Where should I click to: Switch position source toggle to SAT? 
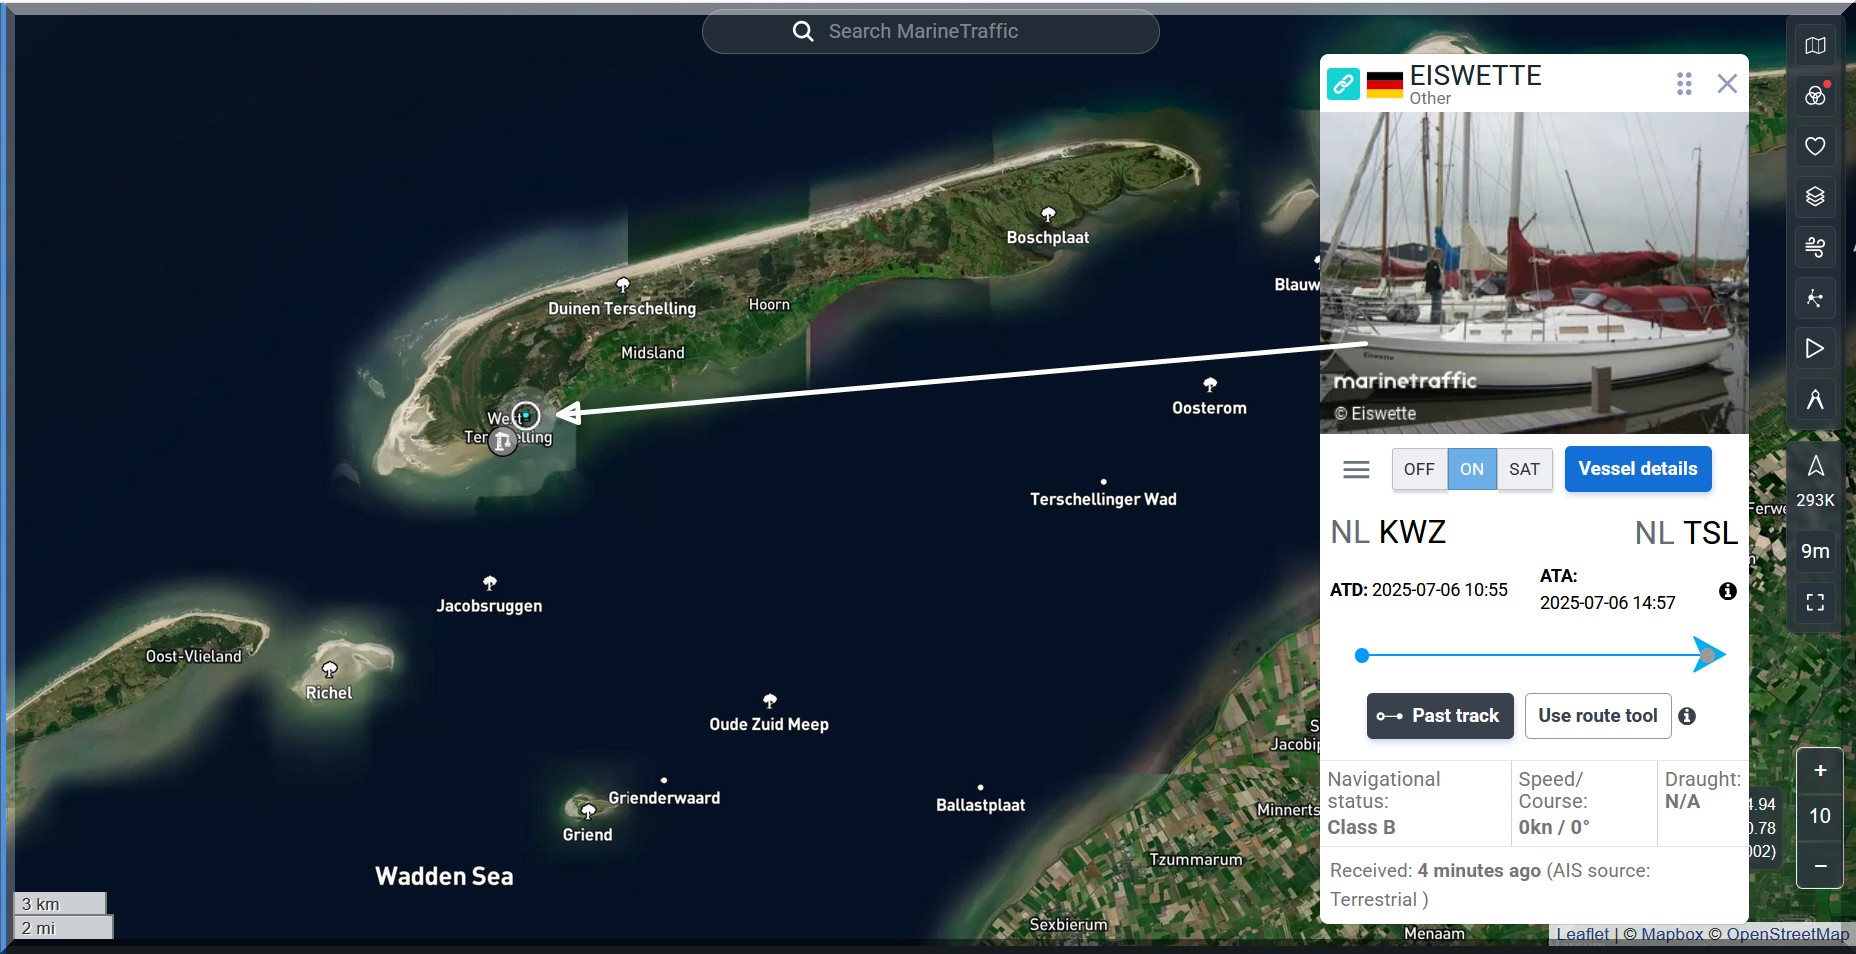pyautogui.click(x=1524, y=469)
